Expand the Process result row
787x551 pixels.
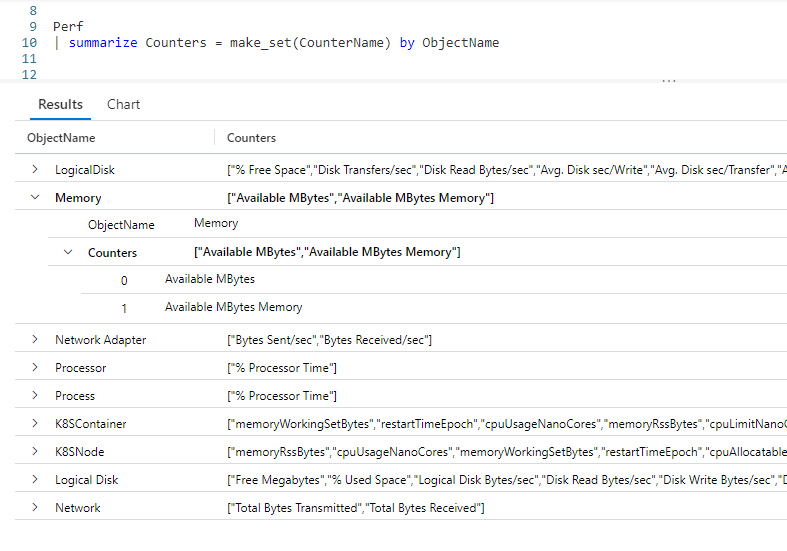point(35,395)
